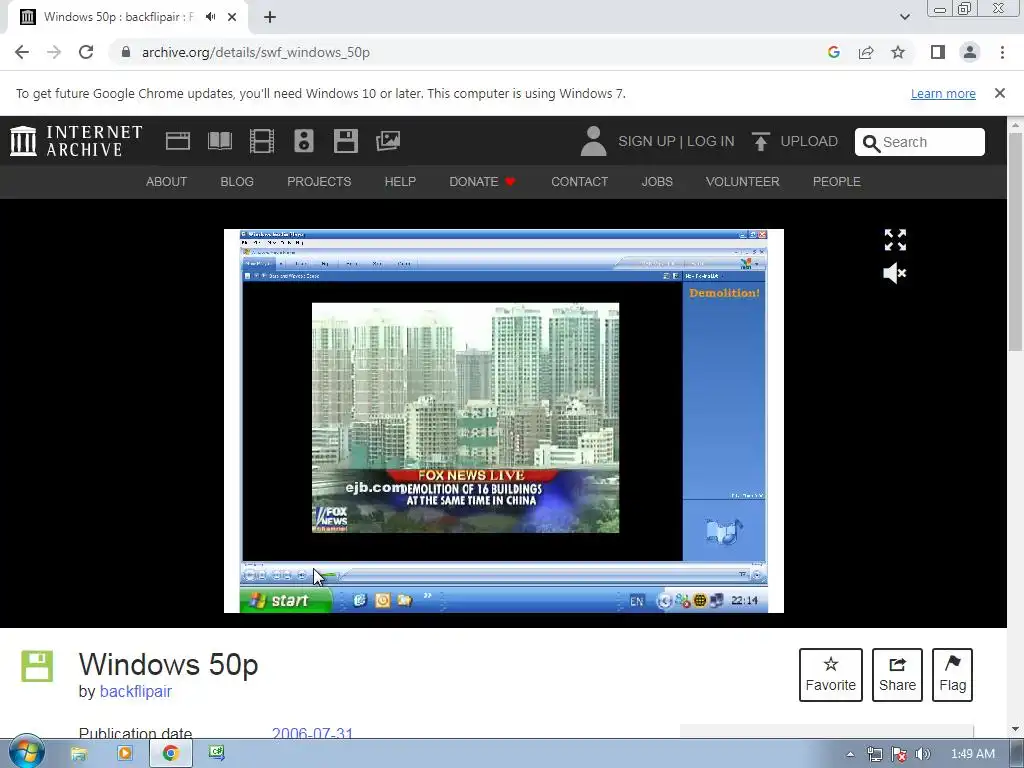Click the green floppy icon beside Windows 50p
1024x768 pixels.
click(37, 666)
